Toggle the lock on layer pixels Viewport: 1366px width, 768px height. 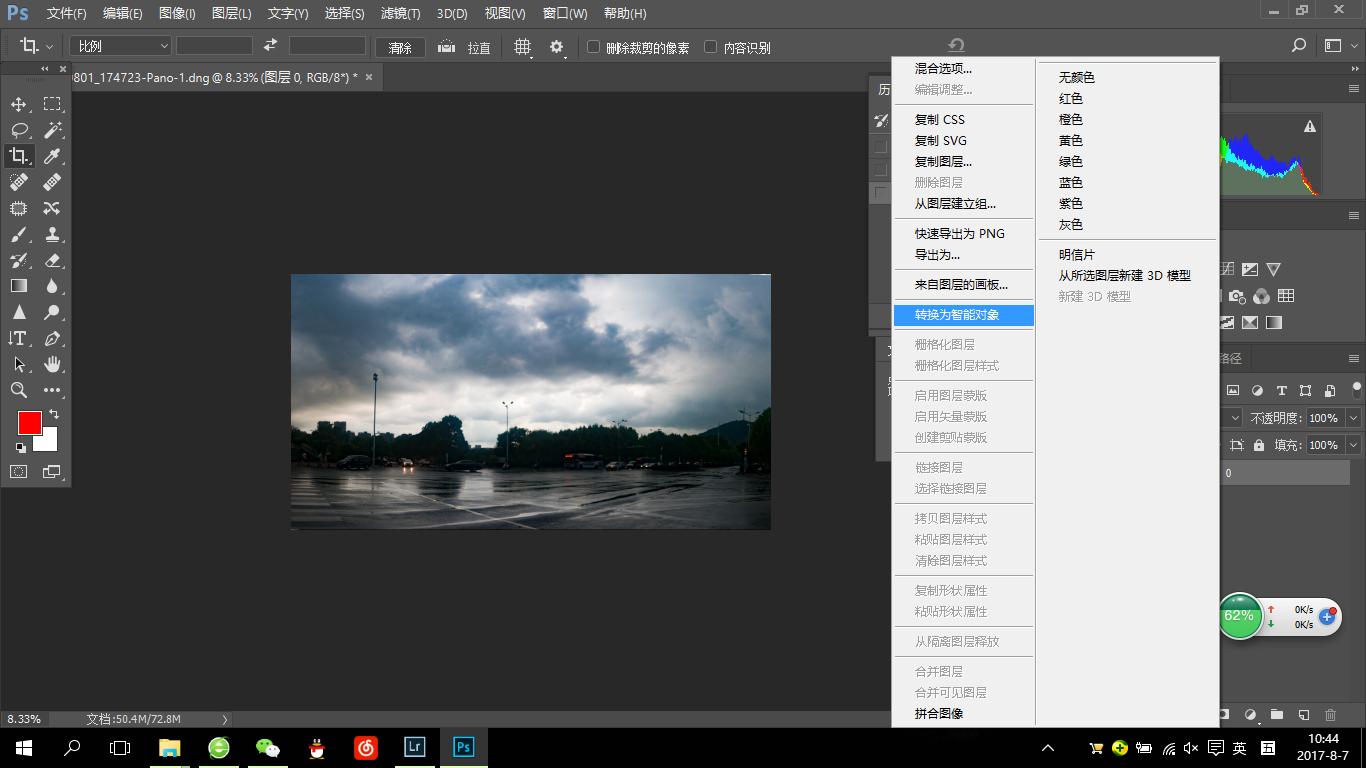[1260, 446]
